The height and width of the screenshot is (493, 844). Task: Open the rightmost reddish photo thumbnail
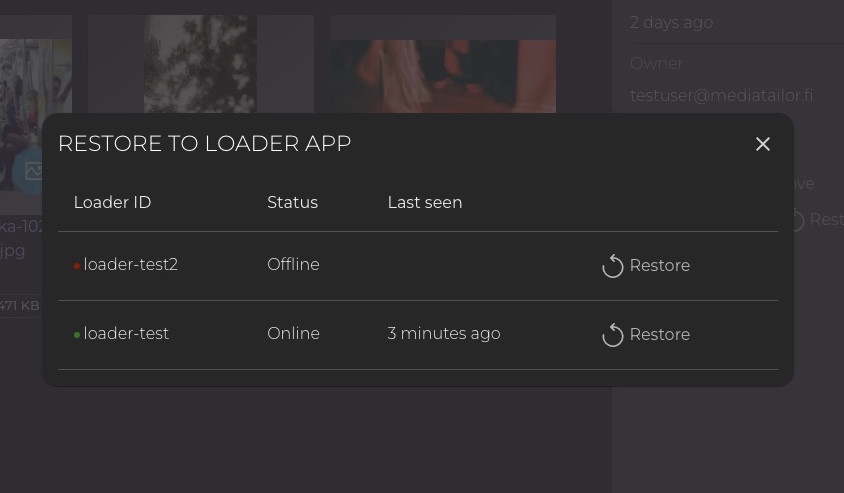coord(442,75)
